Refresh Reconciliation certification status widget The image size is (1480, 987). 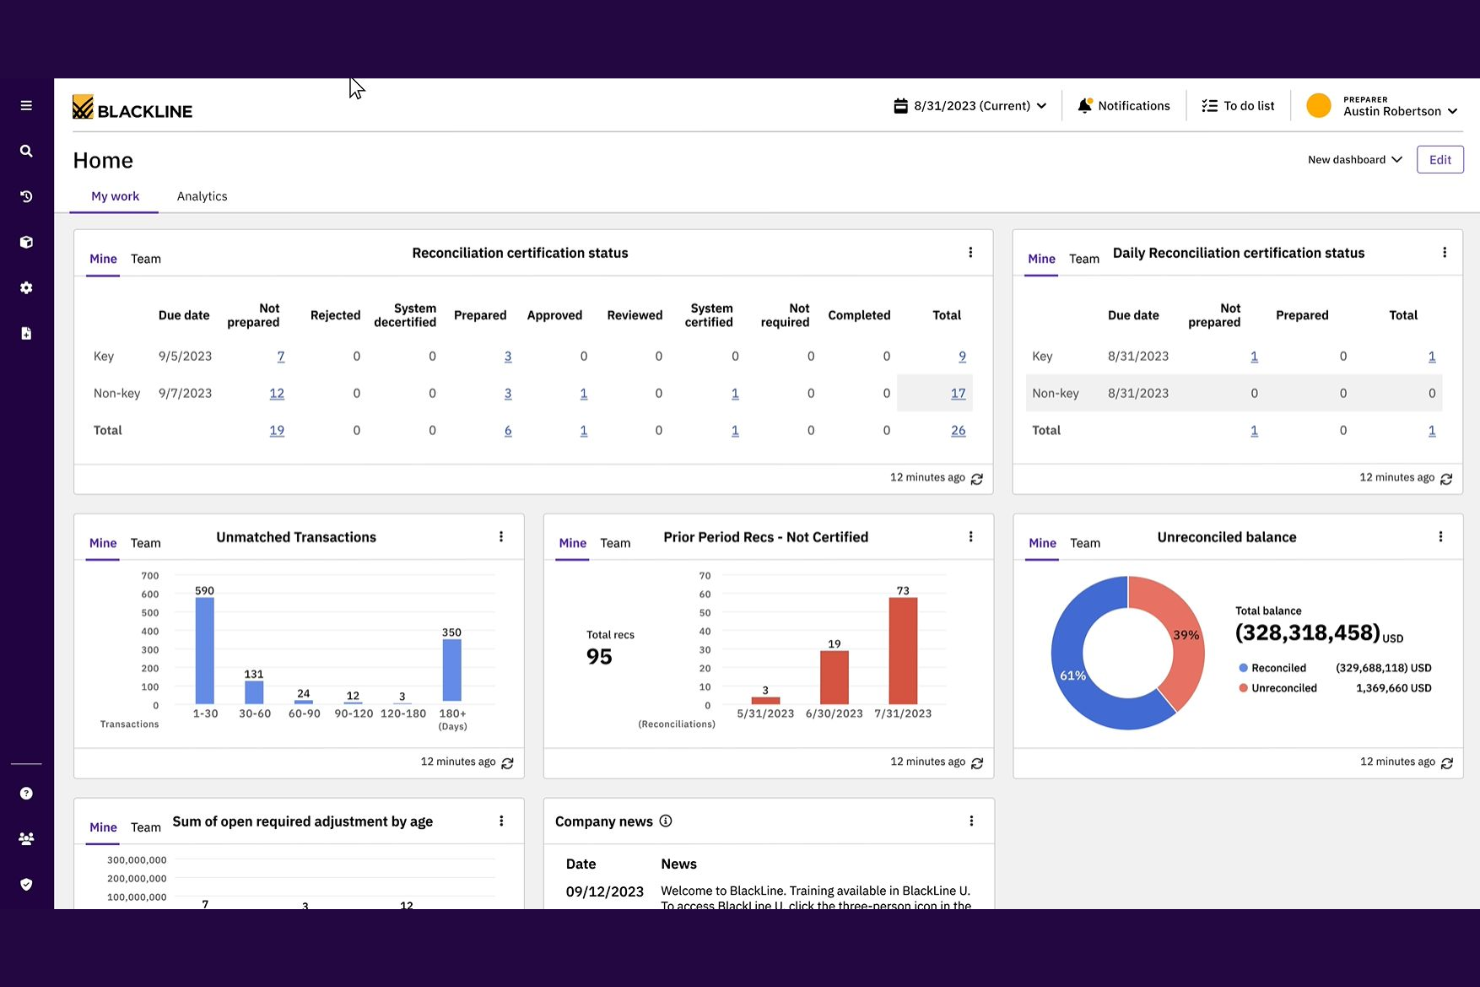(x=977, y=479)
